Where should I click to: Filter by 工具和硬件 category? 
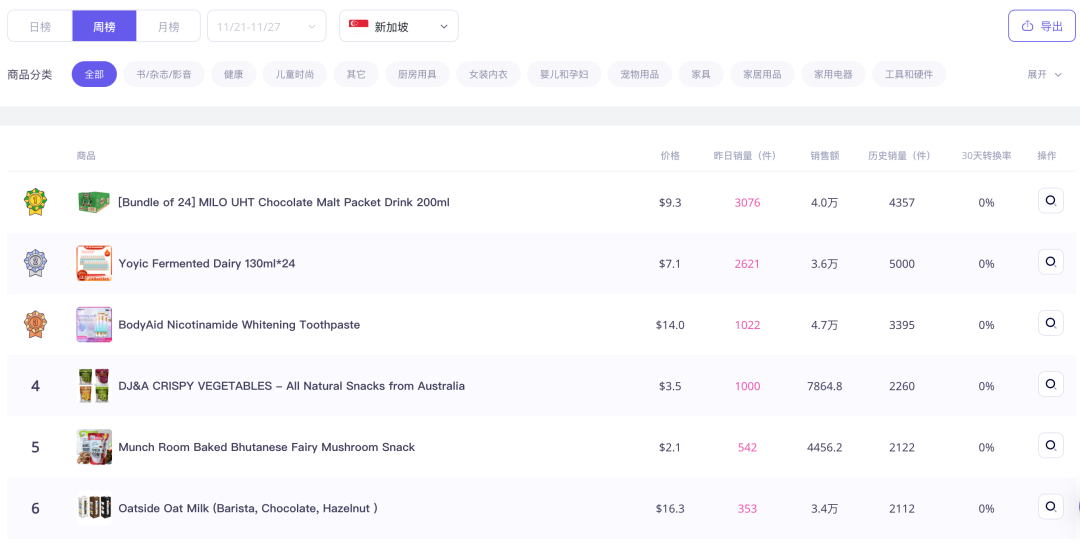909,74
